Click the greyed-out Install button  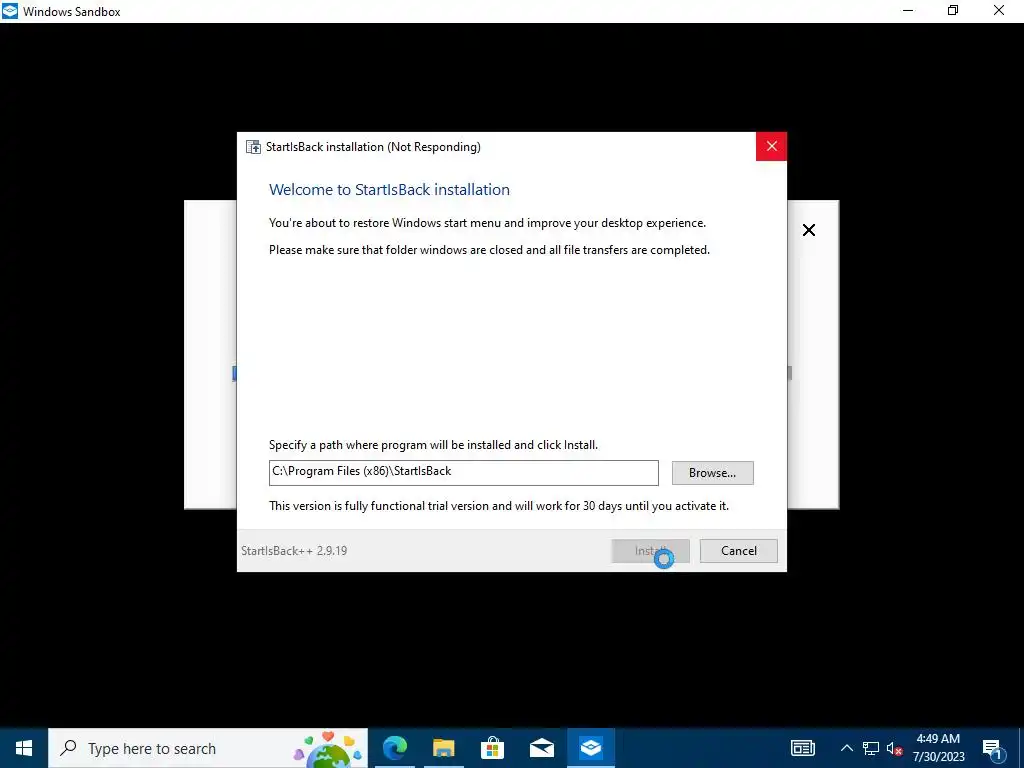click(650, 551)
